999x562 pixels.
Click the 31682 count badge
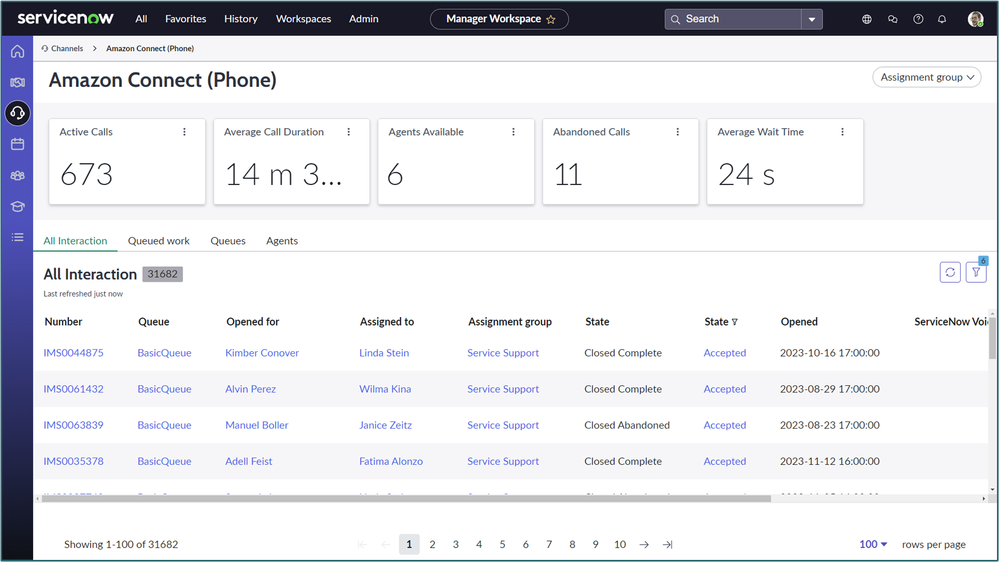[x=162, y=274]
